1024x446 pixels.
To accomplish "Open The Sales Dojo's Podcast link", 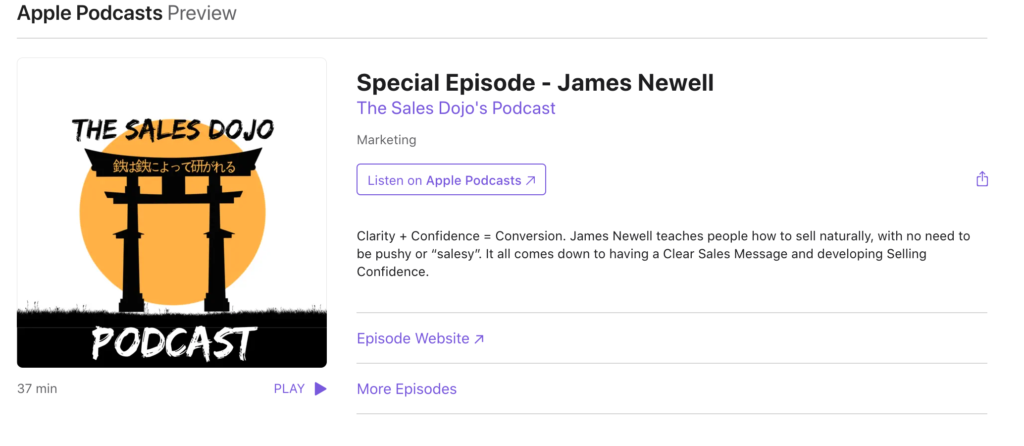I will pyautogui.click(x=456, y=108).
